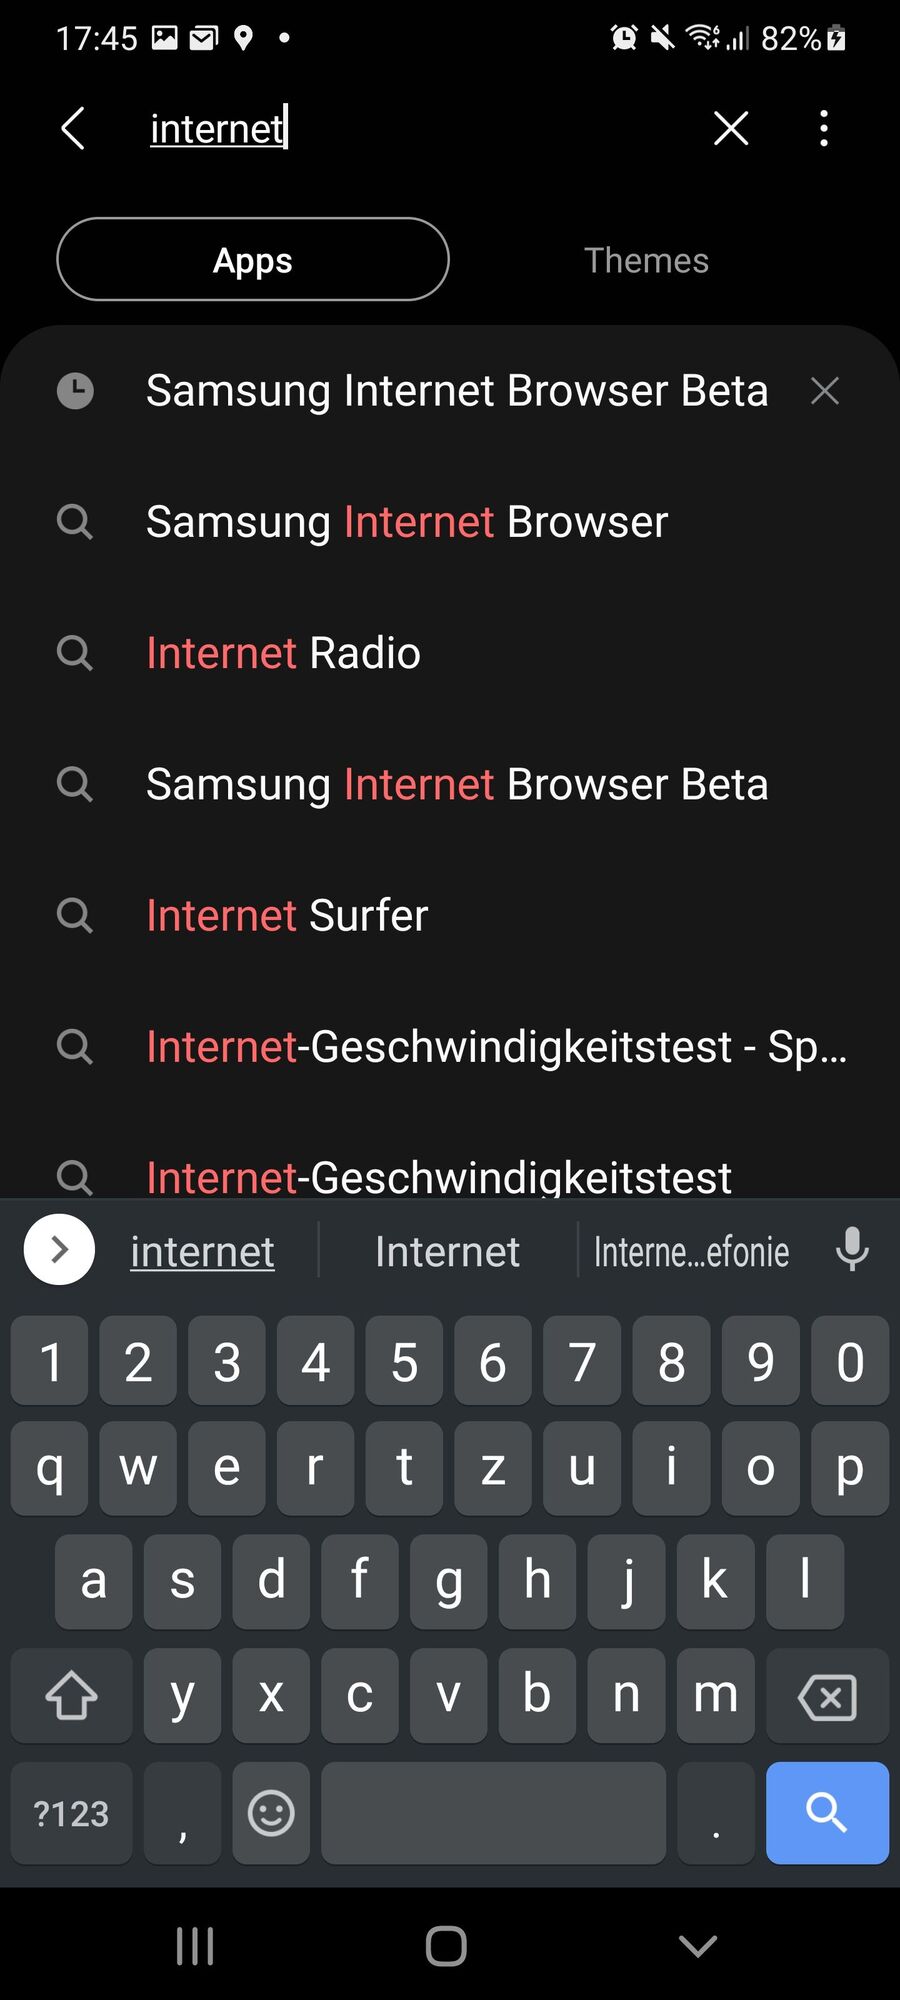Screen dimensions: 900x2000
Task: Tap the search field containing internet
Action: point(400,128)
